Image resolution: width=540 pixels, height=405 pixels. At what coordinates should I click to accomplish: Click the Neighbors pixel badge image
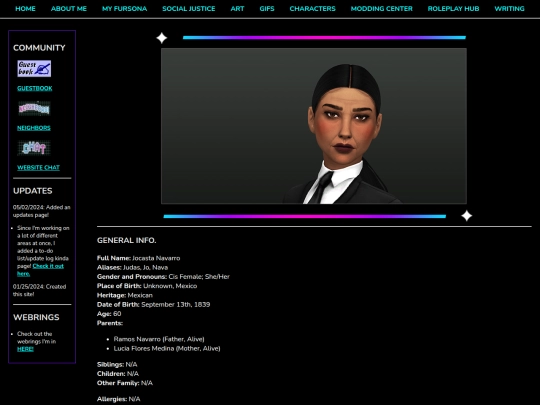click(x=34, y=108)
